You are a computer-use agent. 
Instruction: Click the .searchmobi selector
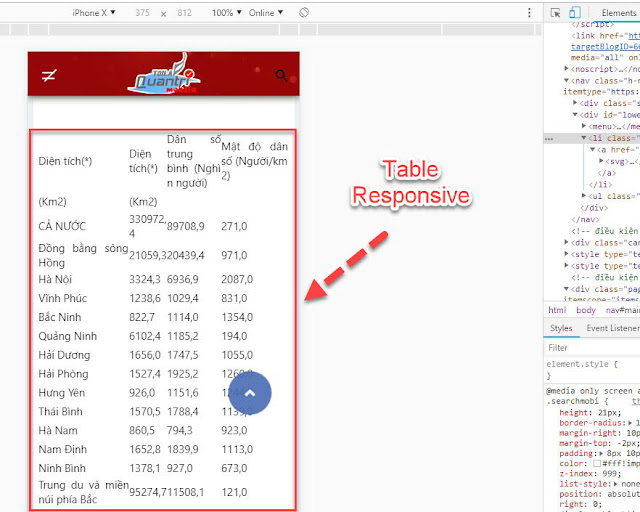(574, 401)
